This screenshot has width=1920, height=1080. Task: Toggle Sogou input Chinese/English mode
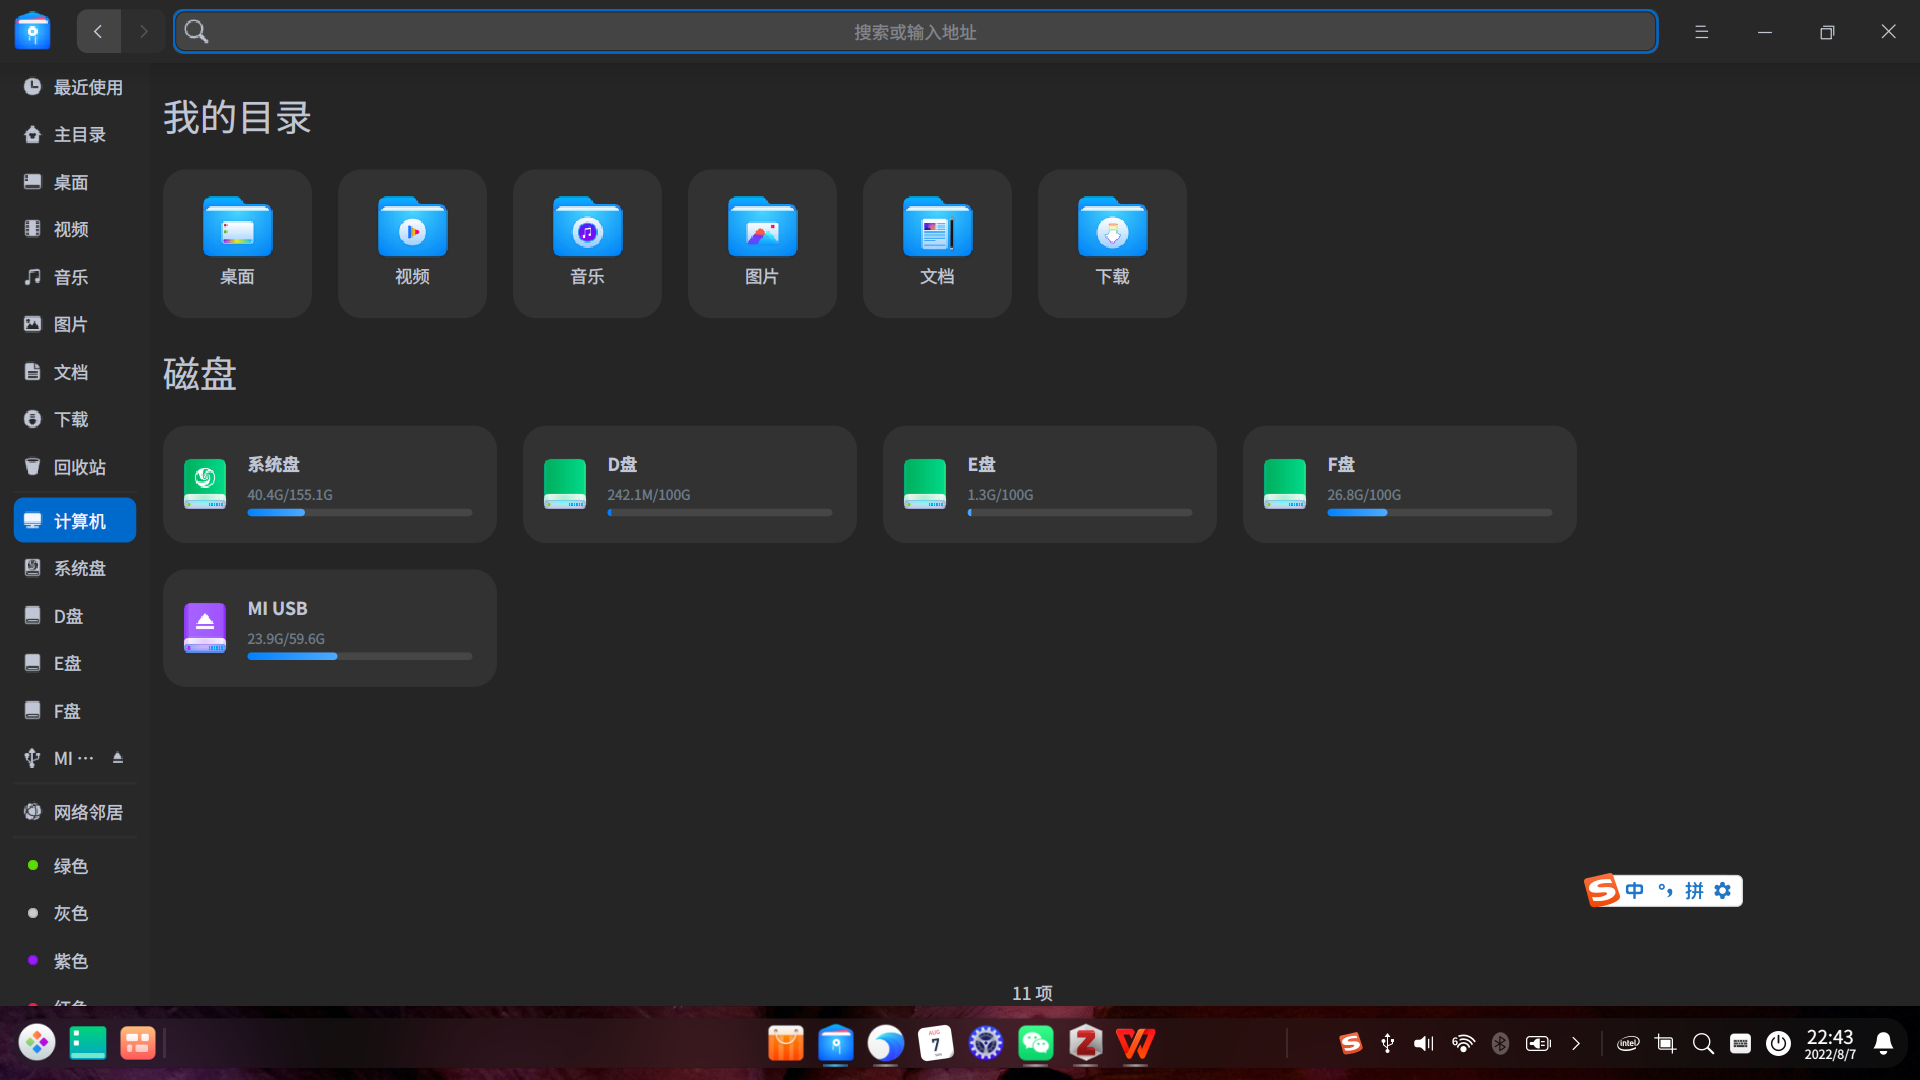click(x=1634, y=891)
